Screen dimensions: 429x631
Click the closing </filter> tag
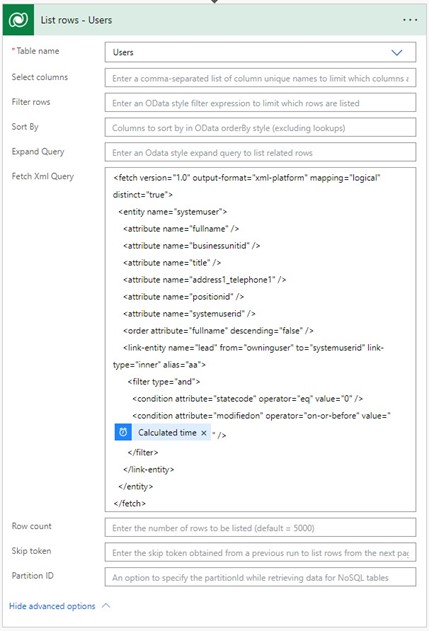(x=143, y=452)
